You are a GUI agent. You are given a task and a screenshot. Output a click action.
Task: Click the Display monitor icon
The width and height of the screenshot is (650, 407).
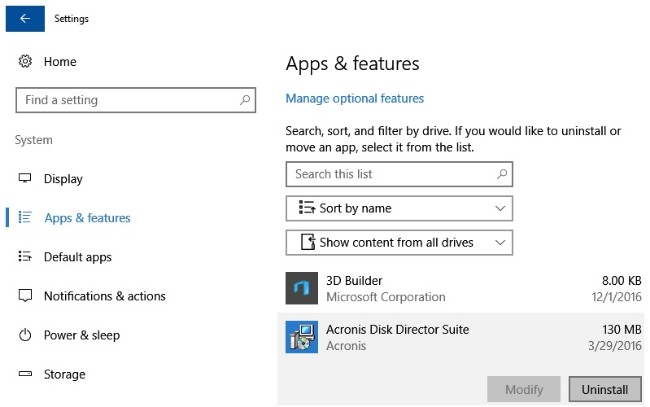tap(25, 178)
